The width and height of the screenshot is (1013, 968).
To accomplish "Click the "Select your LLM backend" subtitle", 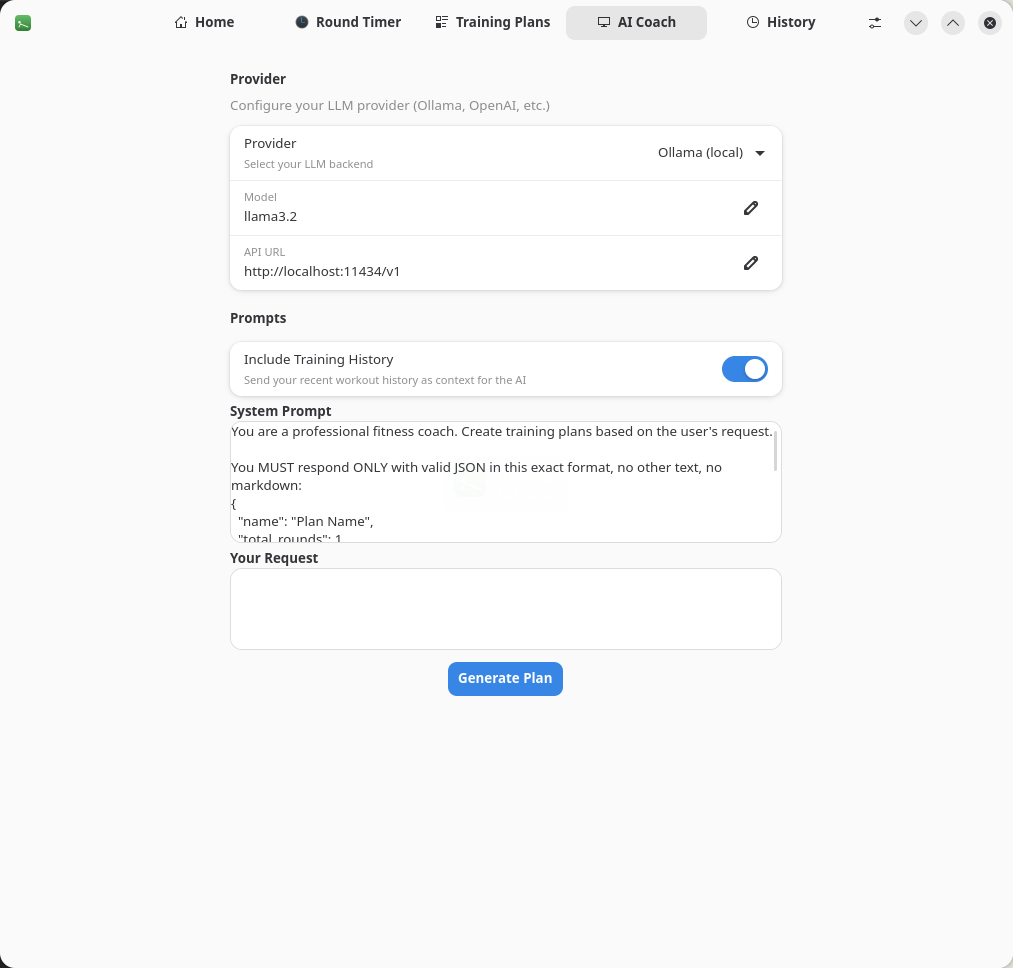I will 308,164.
